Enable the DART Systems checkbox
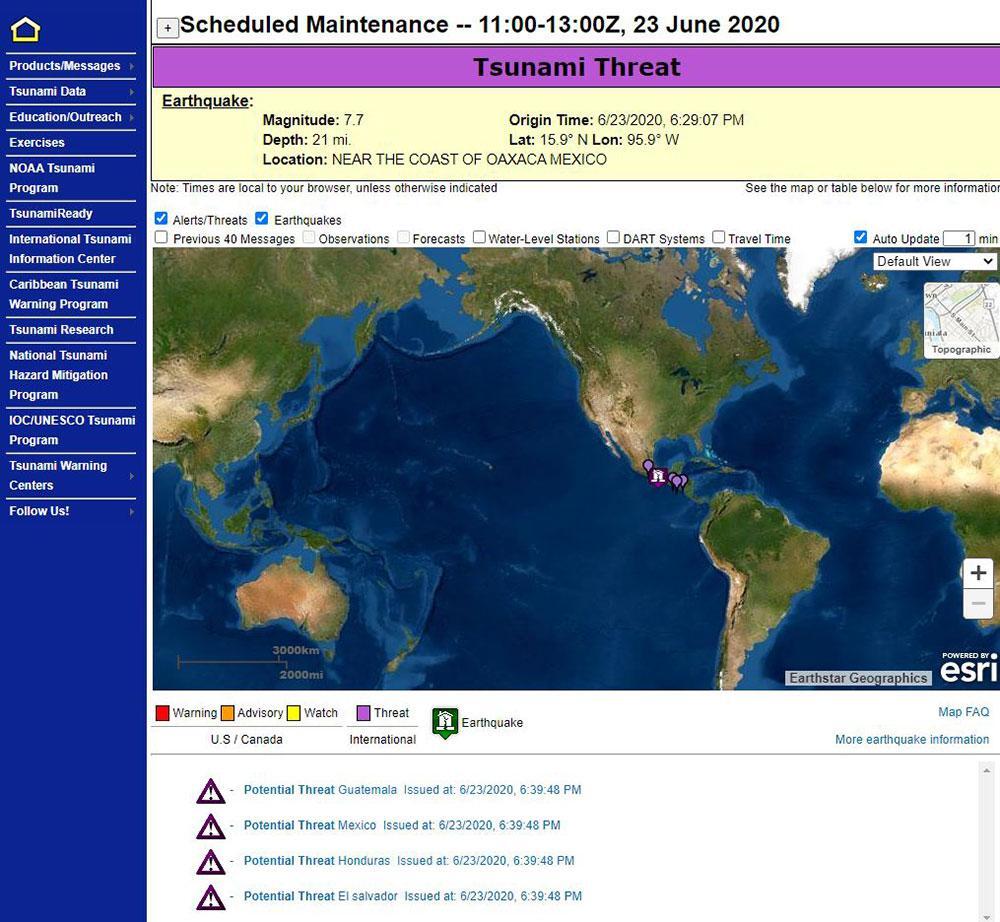The height and width of the screenshot is (922, 1000). tap(613, 238)
